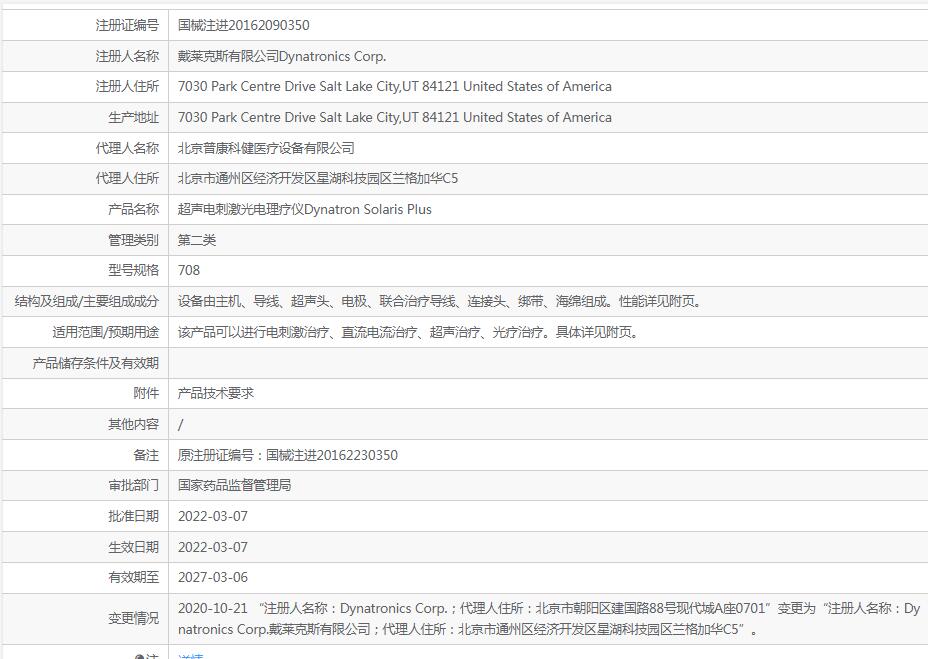Select the 其他内容 label

tap(133, 425)
